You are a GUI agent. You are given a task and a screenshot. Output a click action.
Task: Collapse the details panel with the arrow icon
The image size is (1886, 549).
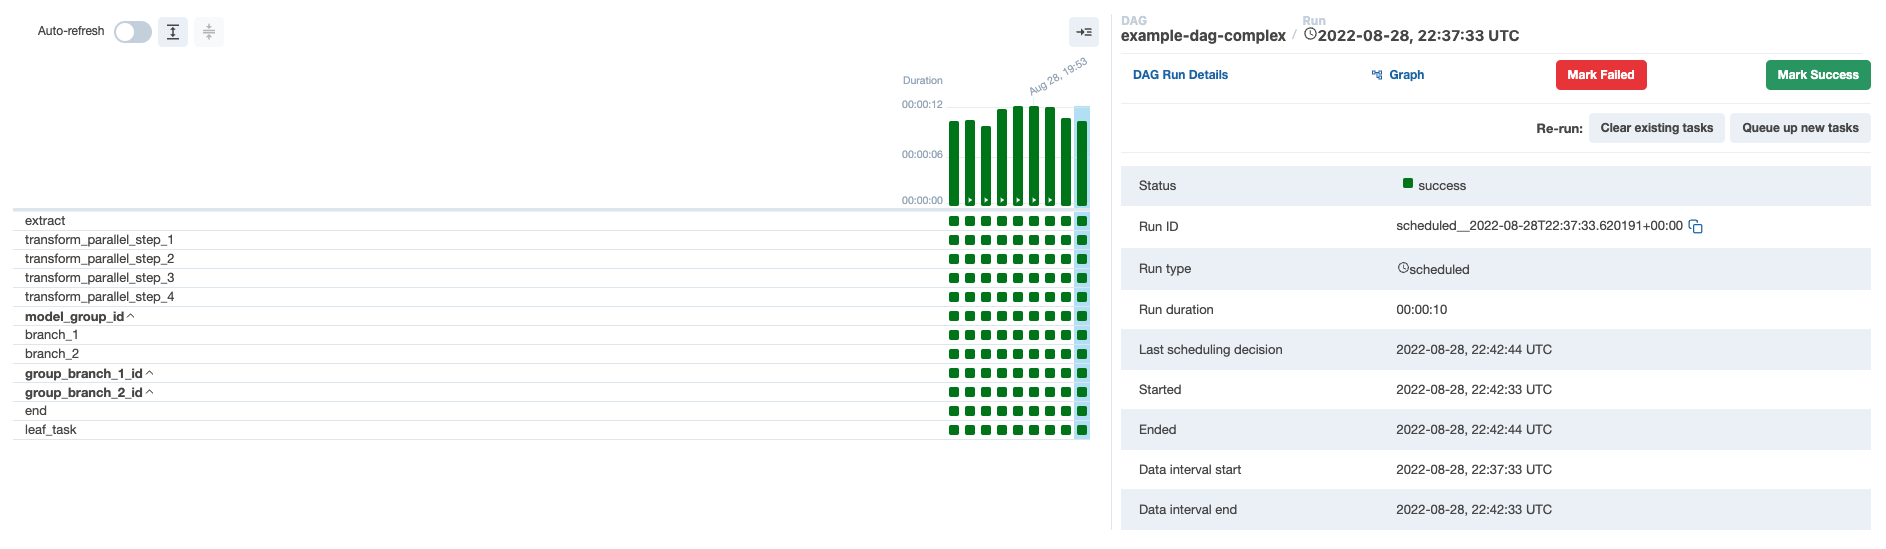[1084, 32]
